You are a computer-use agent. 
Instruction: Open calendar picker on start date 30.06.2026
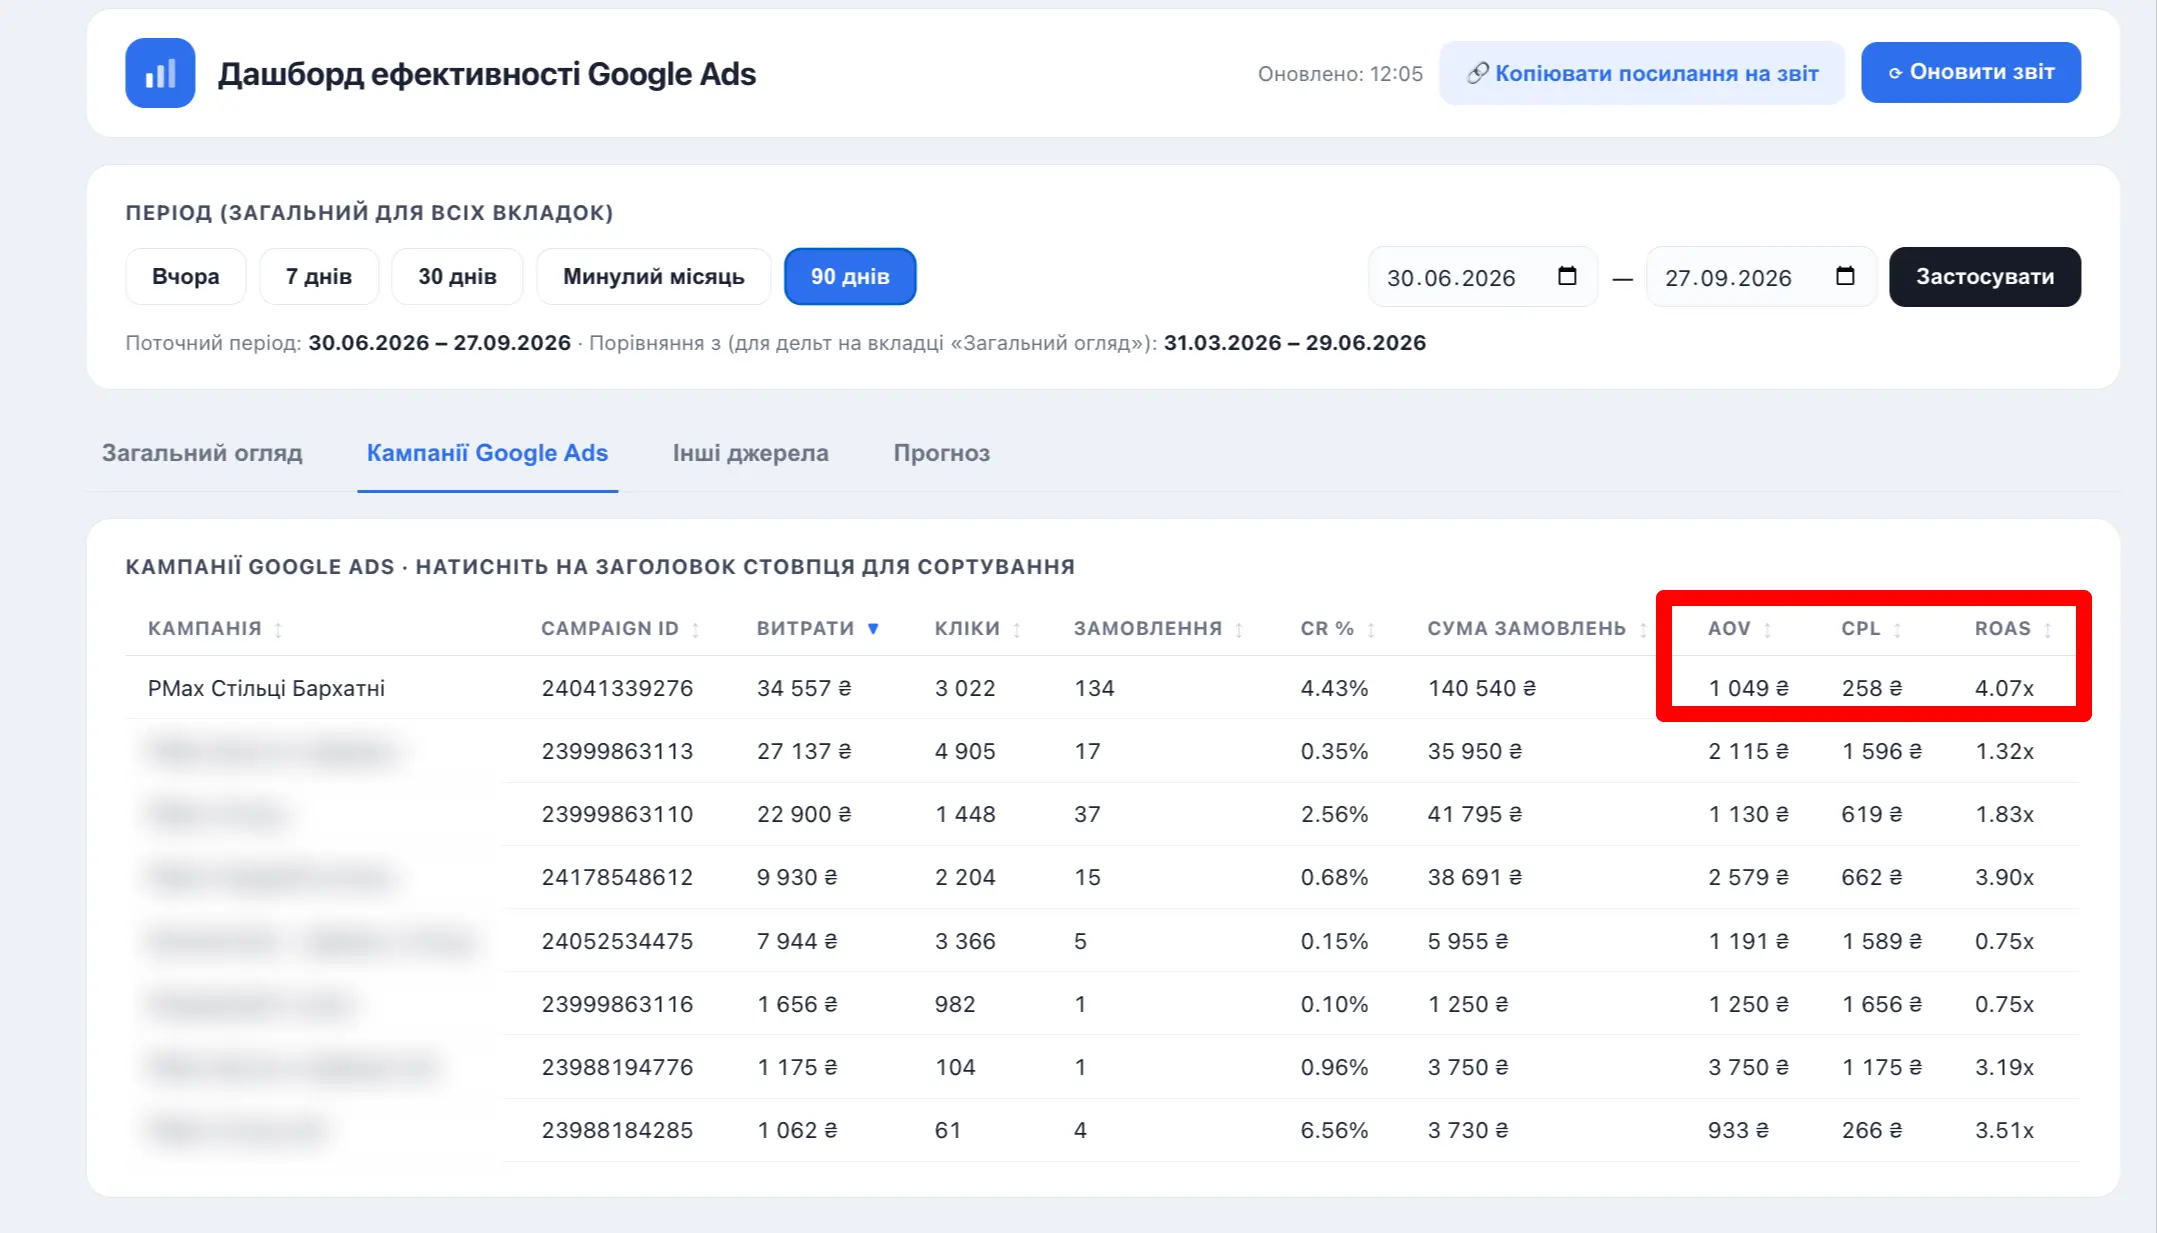click(x=1567, y=276)
